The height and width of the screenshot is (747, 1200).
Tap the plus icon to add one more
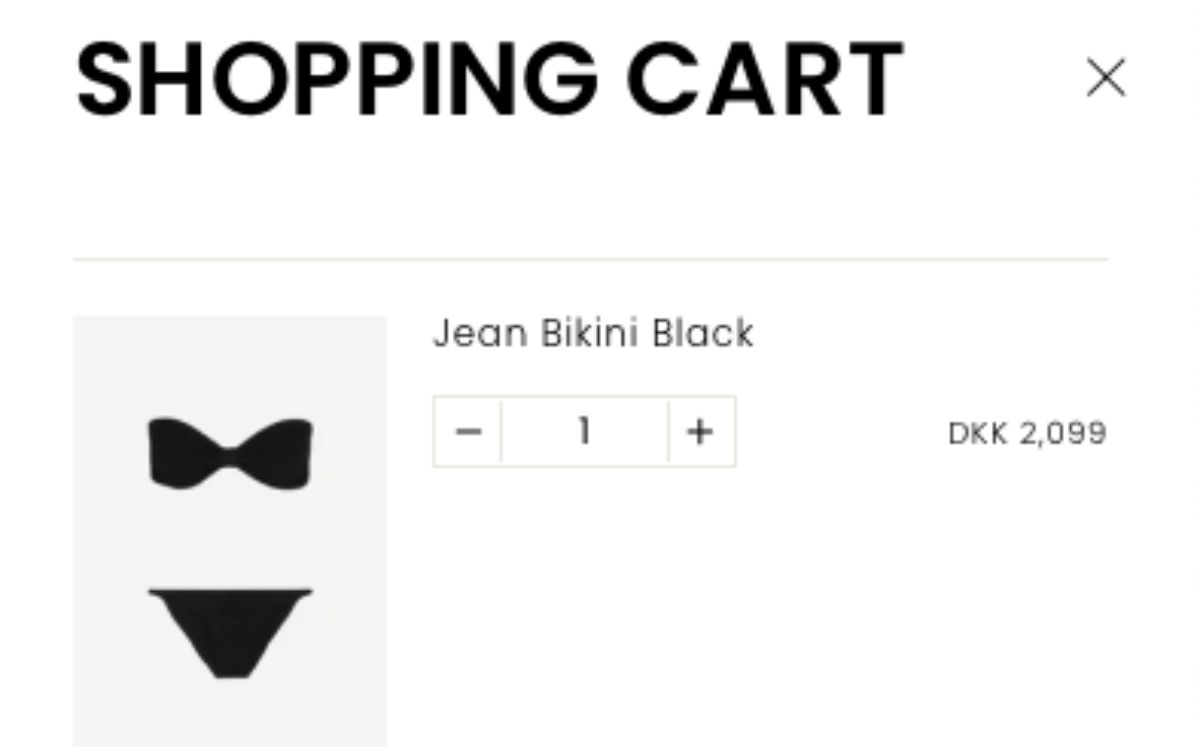coord(701,432)
